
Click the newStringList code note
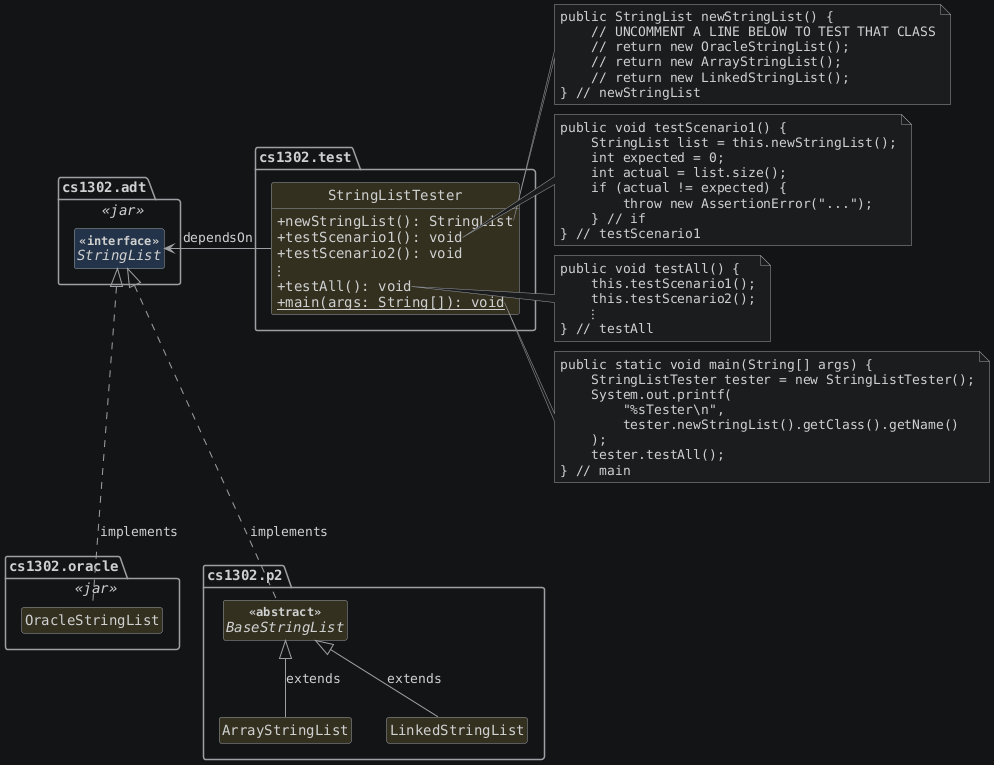752,55
